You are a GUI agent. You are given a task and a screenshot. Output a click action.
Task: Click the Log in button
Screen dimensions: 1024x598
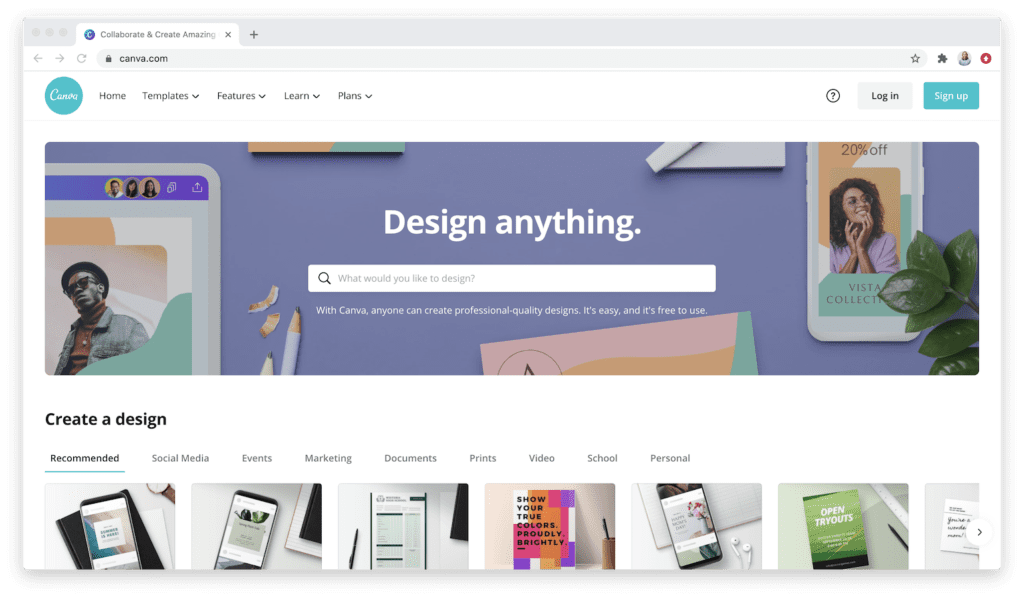tap(884, 96)
